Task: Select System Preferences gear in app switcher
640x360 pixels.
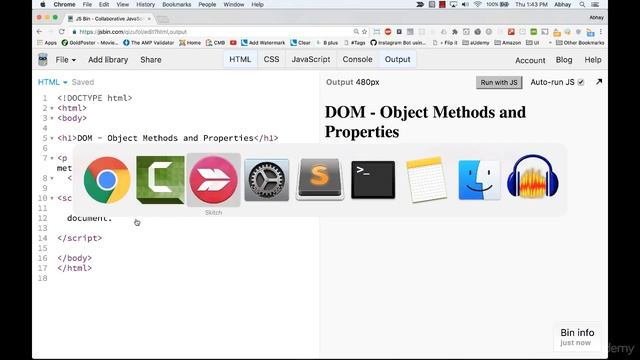Action: (267, 180)
